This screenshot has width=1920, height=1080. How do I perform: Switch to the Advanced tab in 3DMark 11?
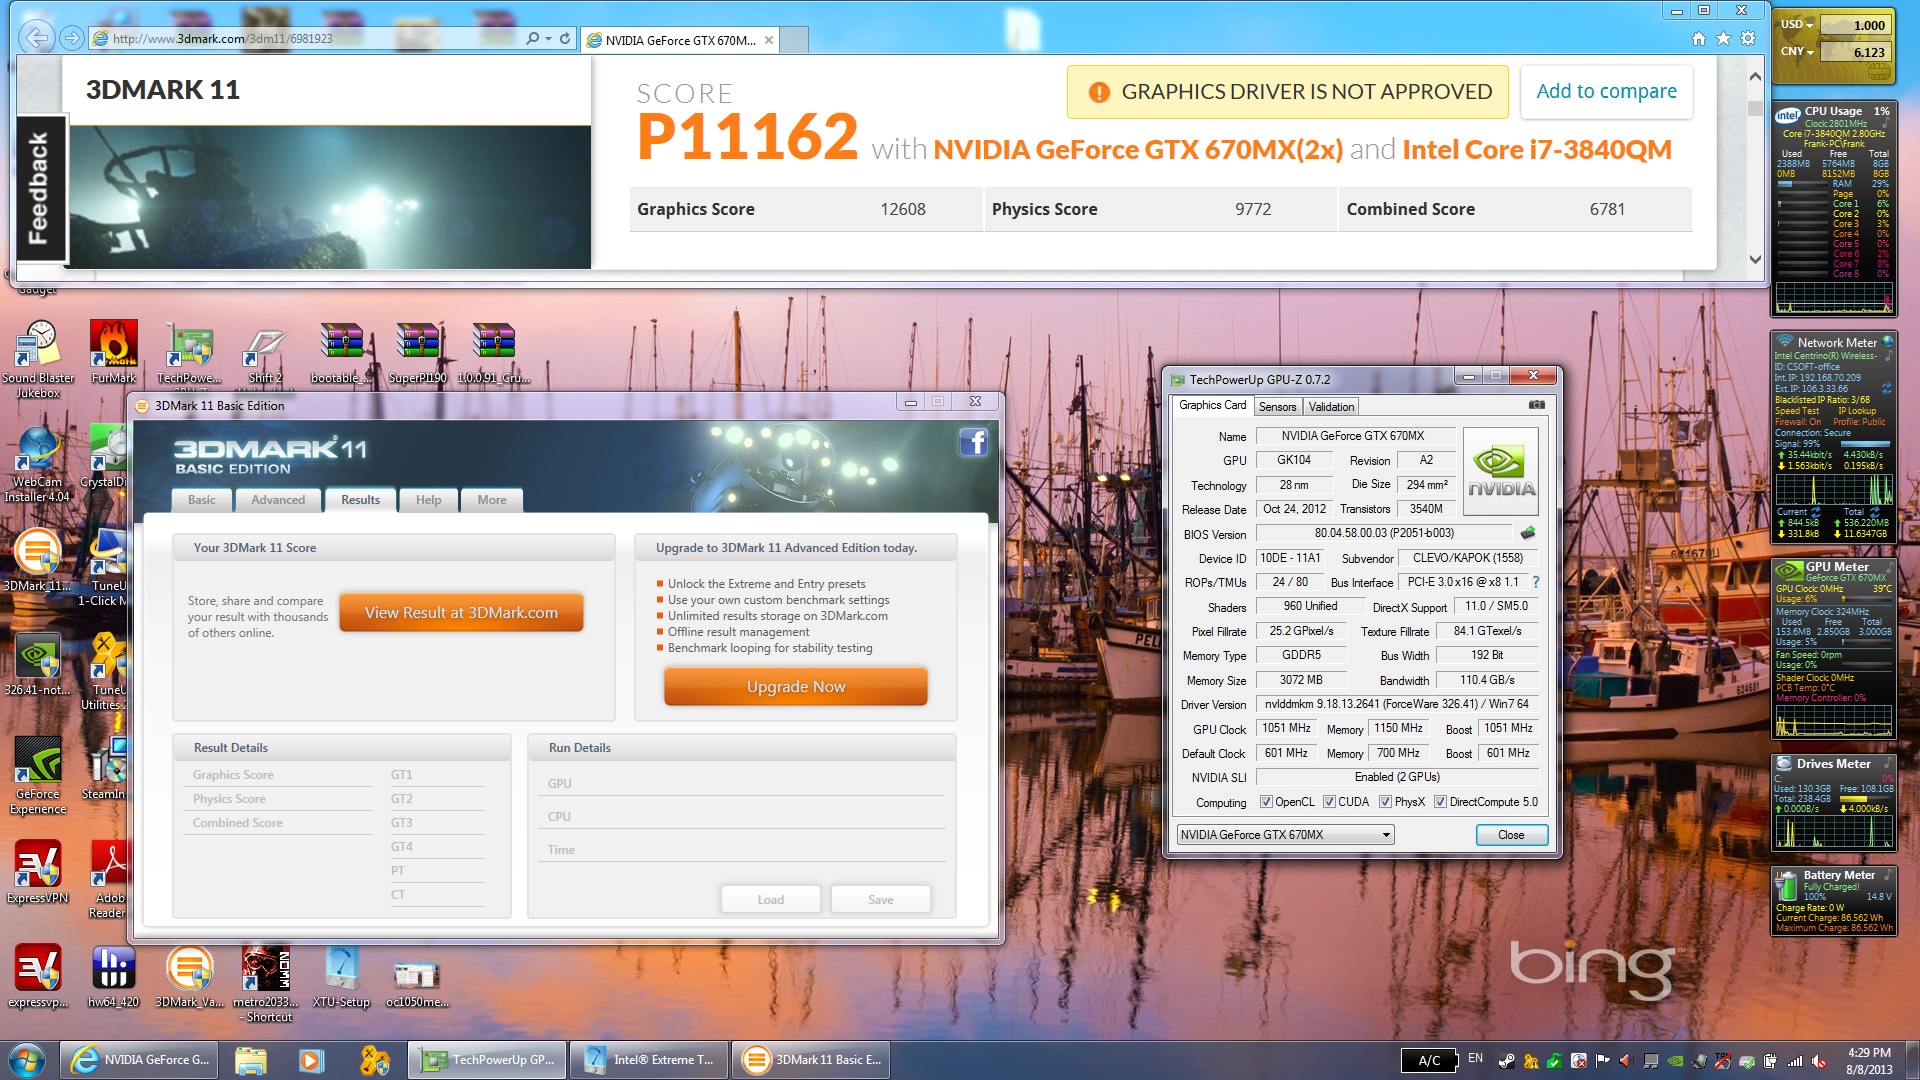278,500
